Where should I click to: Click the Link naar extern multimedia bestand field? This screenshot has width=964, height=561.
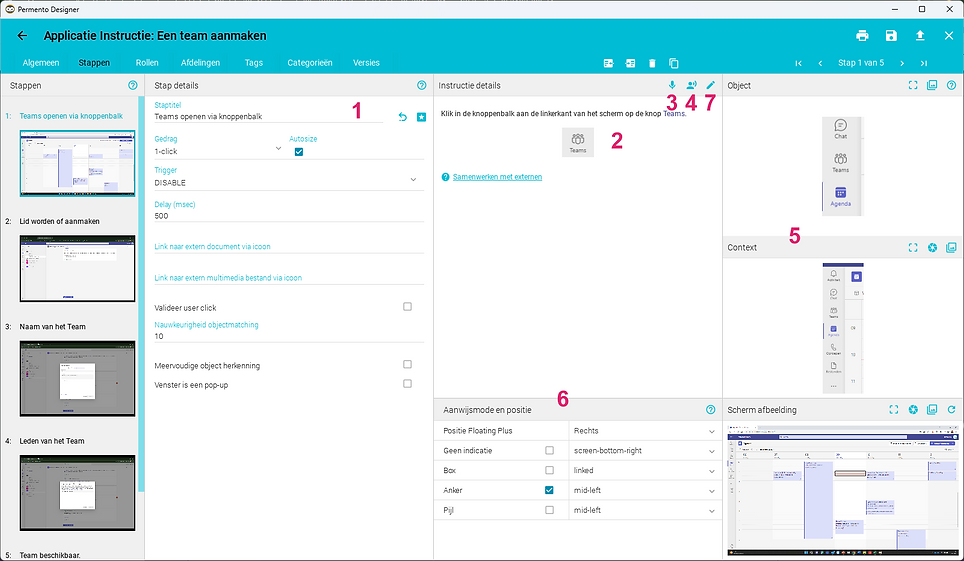click(289, 278)
